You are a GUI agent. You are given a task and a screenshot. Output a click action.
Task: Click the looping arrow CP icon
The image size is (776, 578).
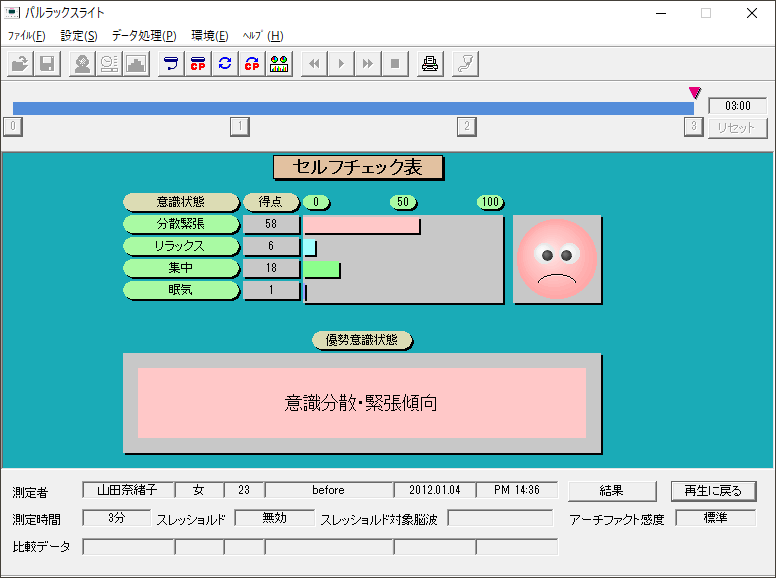[x=252, y=64]
